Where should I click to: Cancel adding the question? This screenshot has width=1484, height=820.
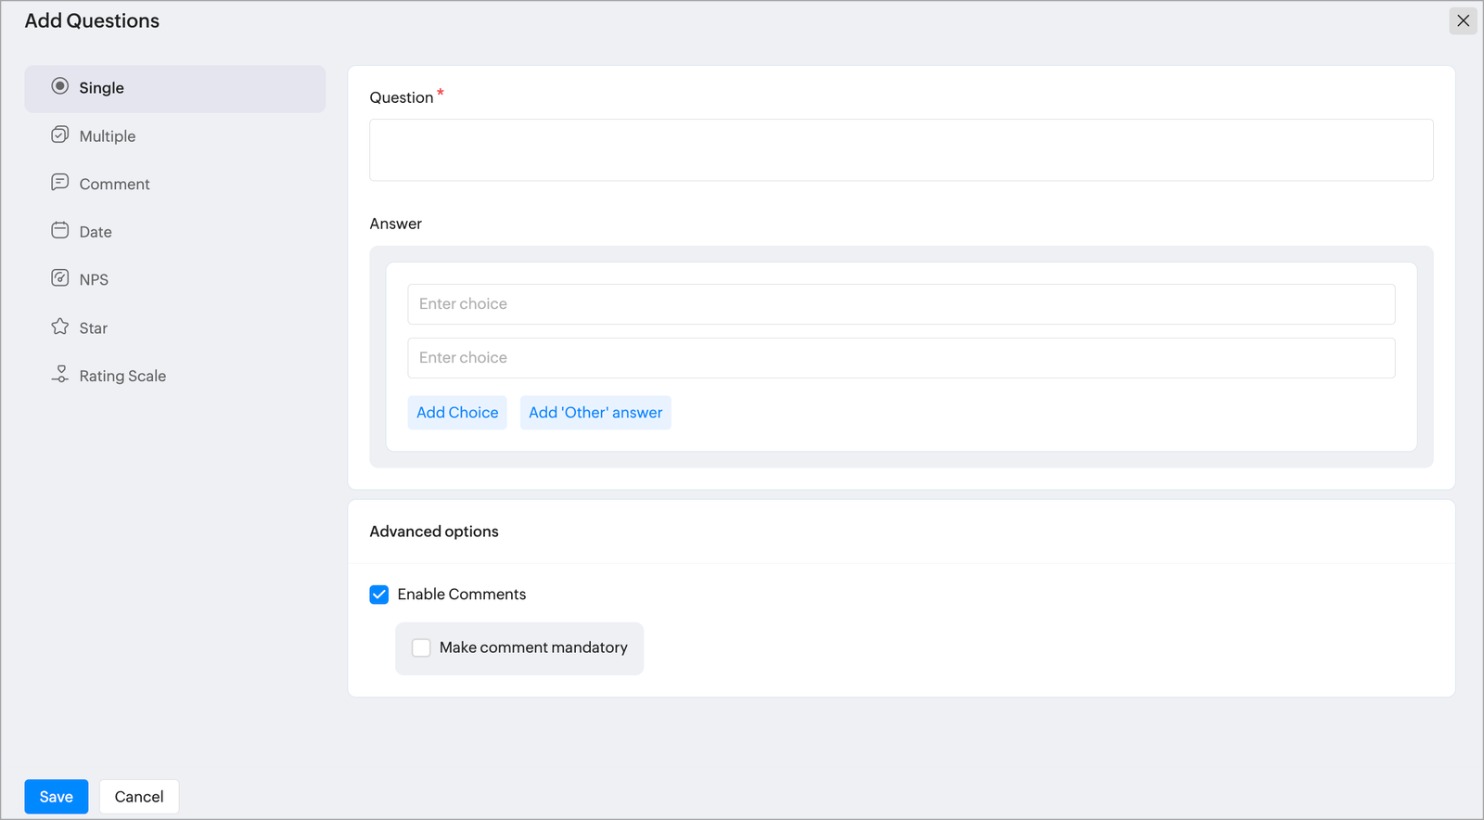[139, 797]
